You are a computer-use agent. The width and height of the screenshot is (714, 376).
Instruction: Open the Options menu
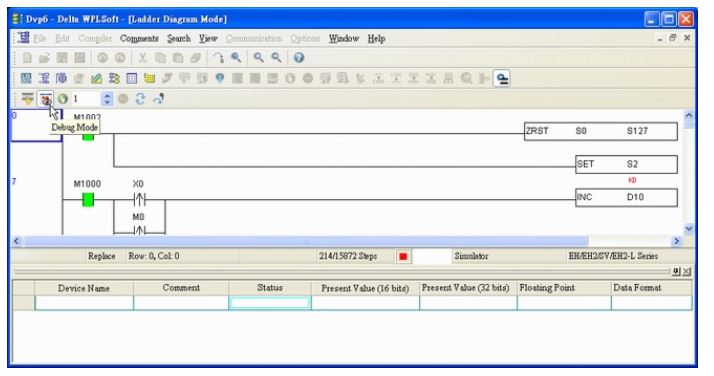[305, 39]
